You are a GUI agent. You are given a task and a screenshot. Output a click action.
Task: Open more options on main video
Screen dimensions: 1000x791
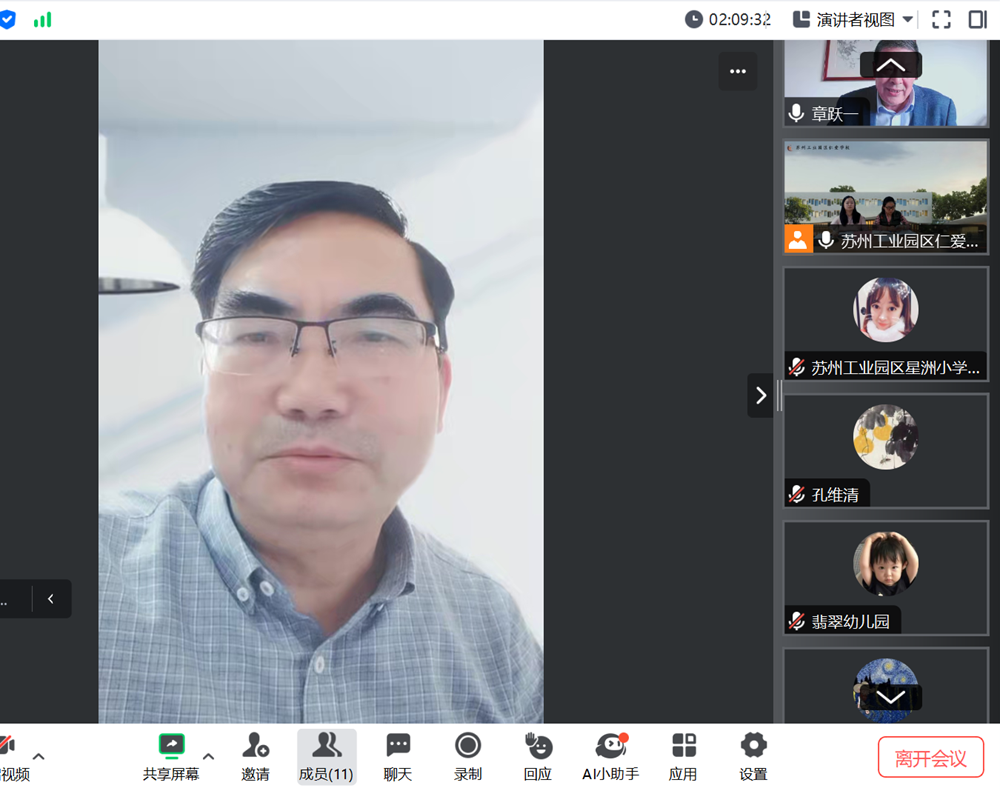[738, 71]
